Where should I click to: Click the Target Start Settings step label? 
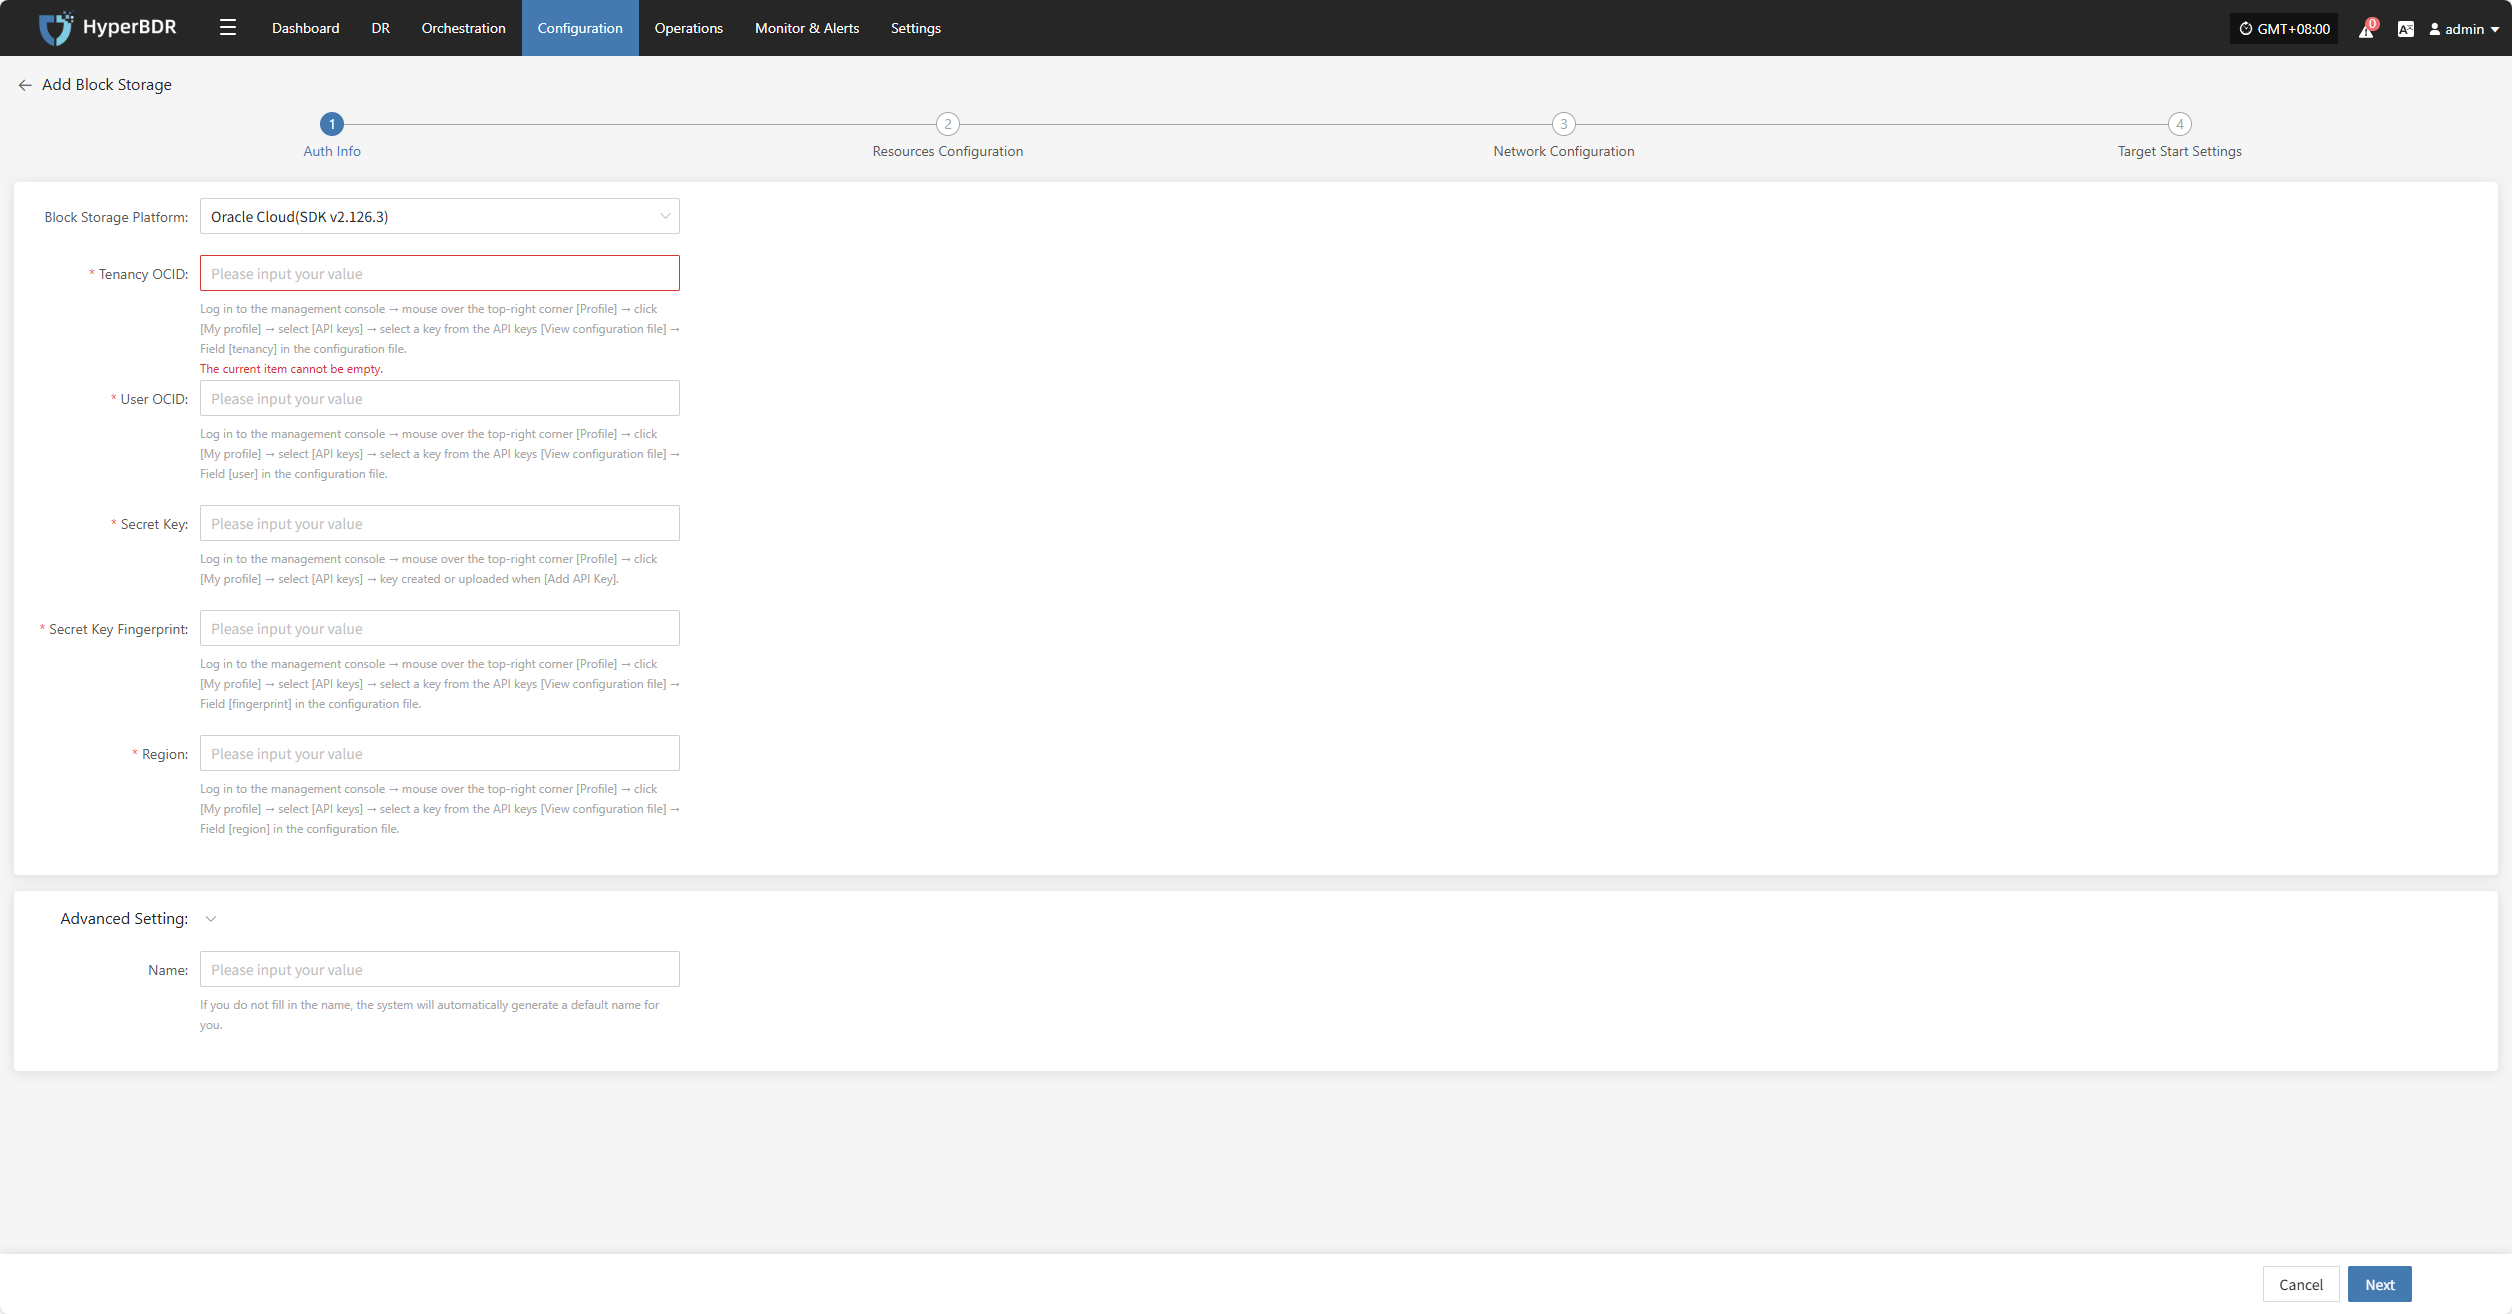2180,151
